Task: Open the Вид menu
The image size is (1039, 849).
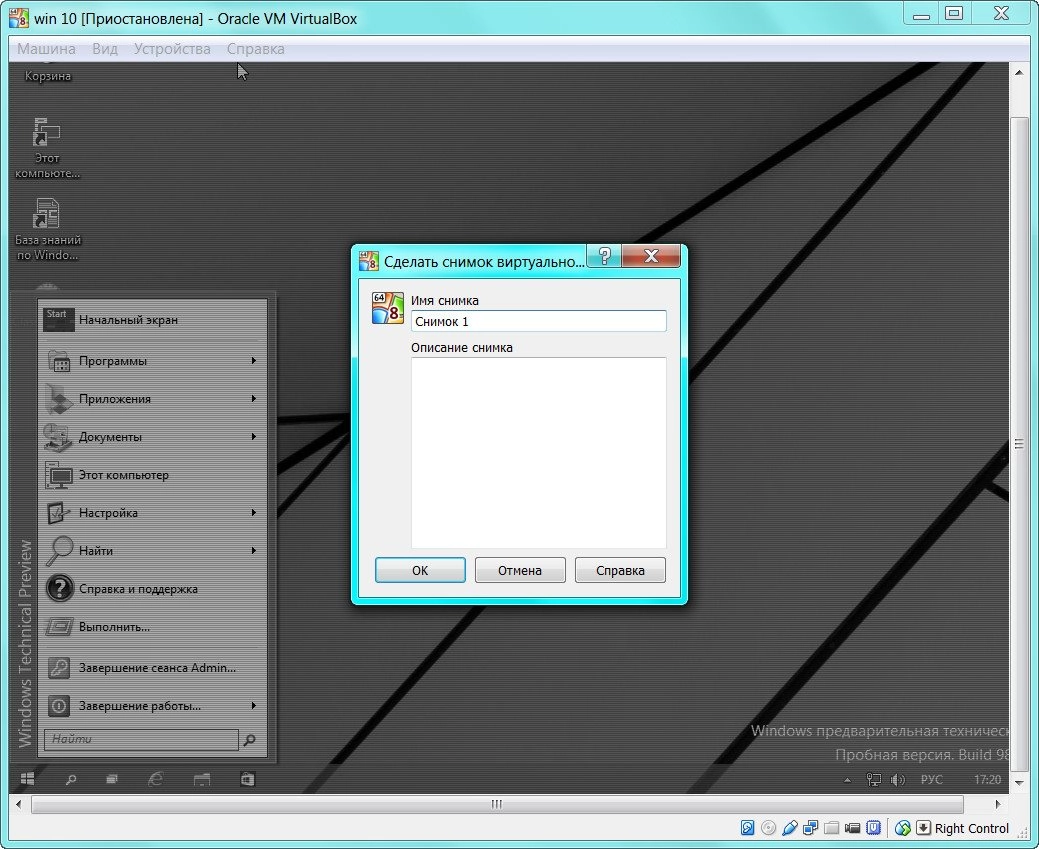Action: pyautogui.click(x=105, y=49)
